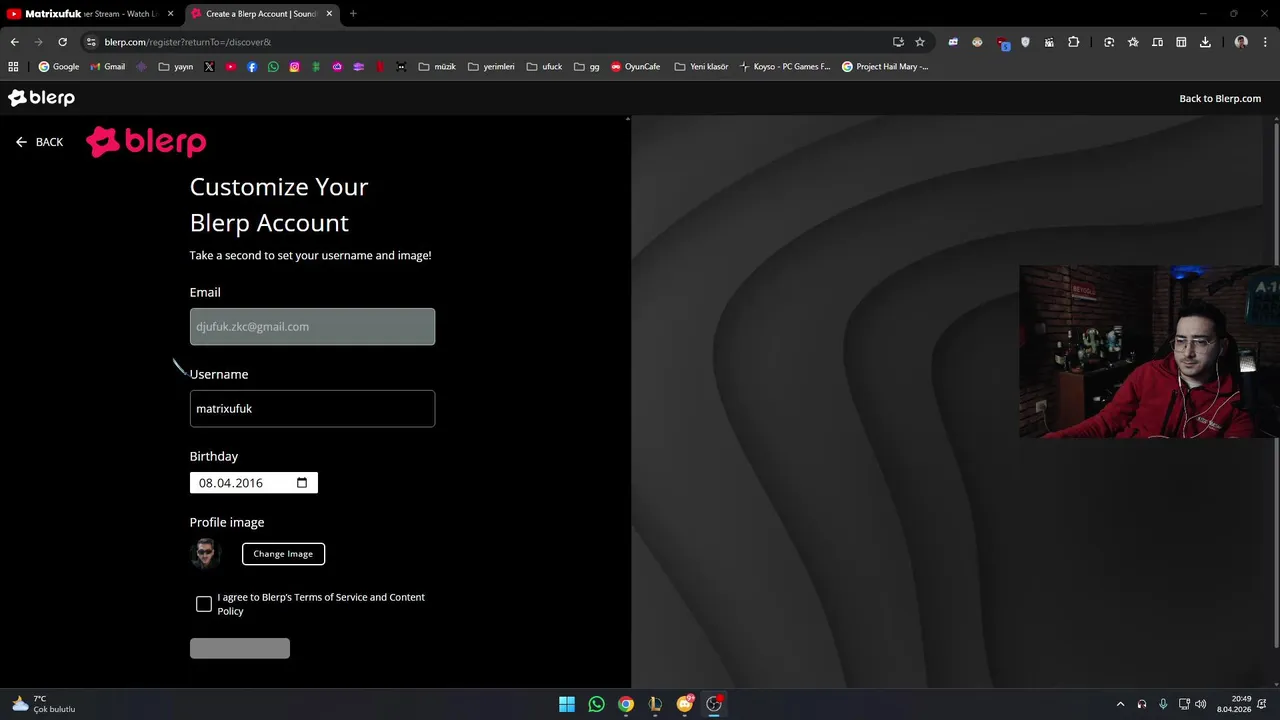The width and height of the screenshot is (1280, 720).
Task: Bookmark this page with the star icon
Action: coord(920,42)
